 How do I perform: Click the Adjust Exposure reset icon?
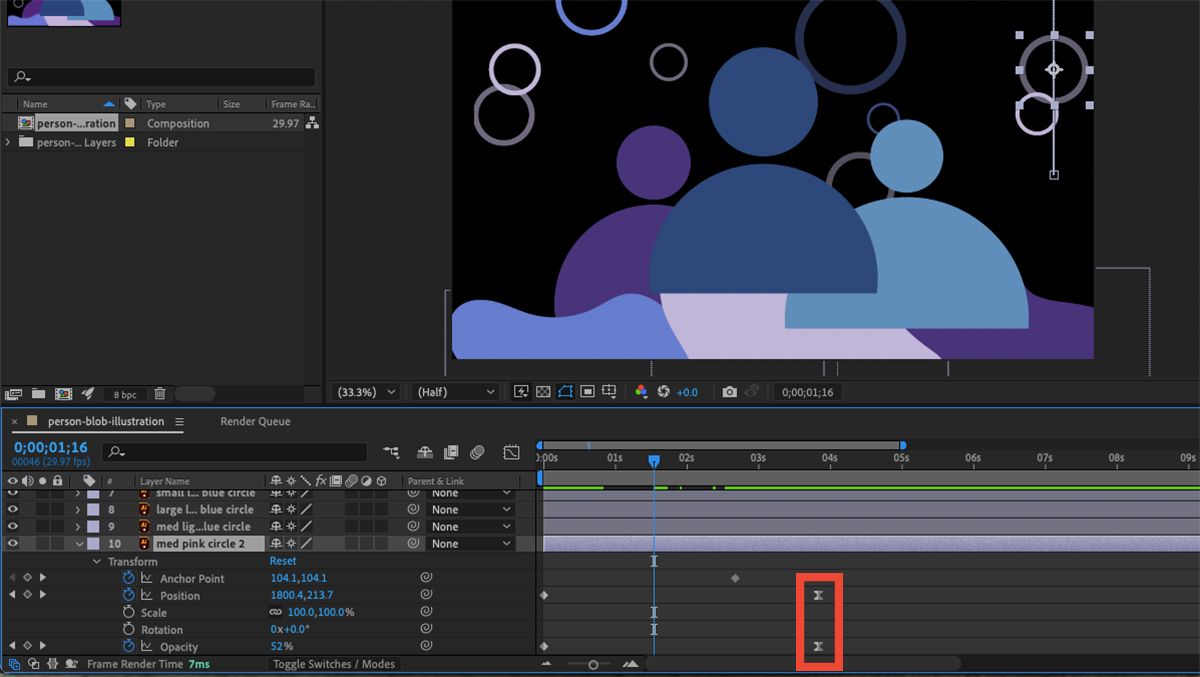(x=662, y=392)
